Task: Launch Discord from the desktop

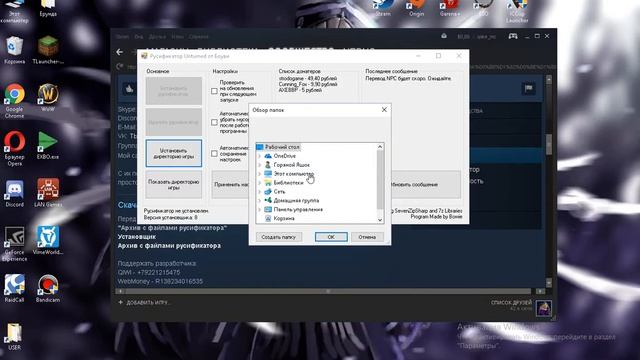Action: (15, 194)
